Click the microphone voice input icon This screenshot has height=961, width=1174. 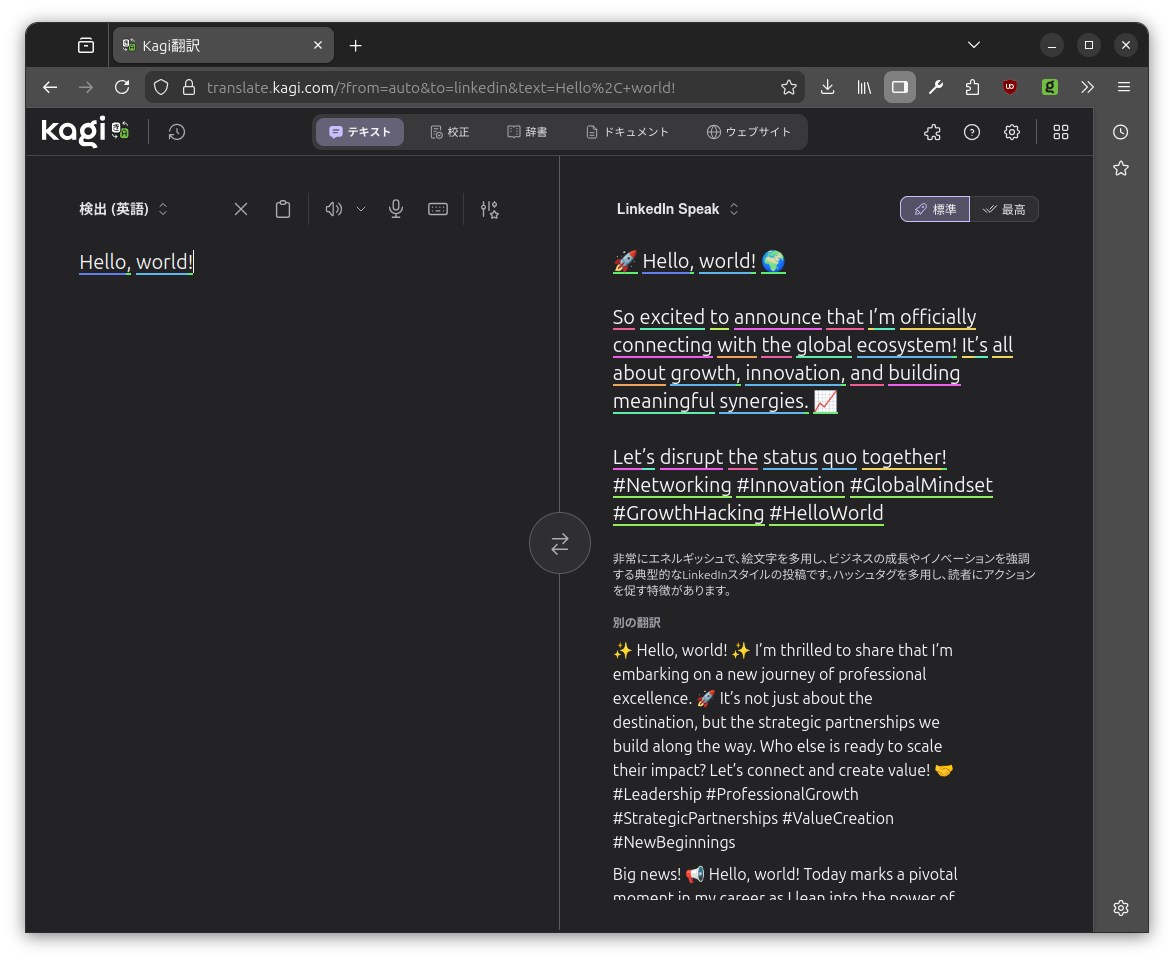tap(396, 209)
